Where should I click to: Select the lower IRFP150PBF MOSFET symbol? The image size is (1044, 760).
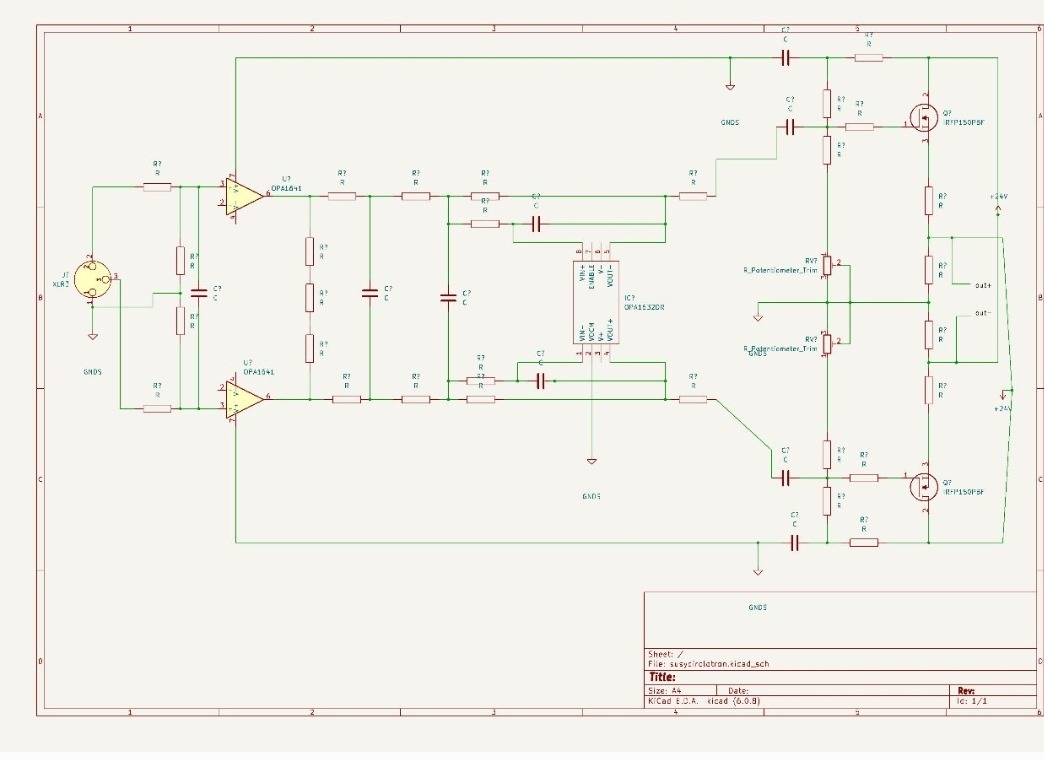pyautogui.click(x=924, y=486)
